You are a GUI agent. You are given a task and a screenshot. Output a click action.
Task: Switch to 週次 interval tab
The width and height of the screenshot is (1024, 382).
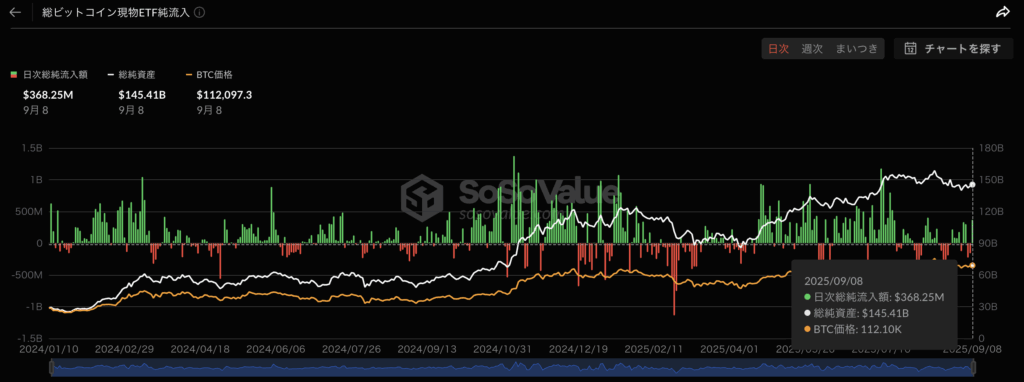[x=812, y=48]
